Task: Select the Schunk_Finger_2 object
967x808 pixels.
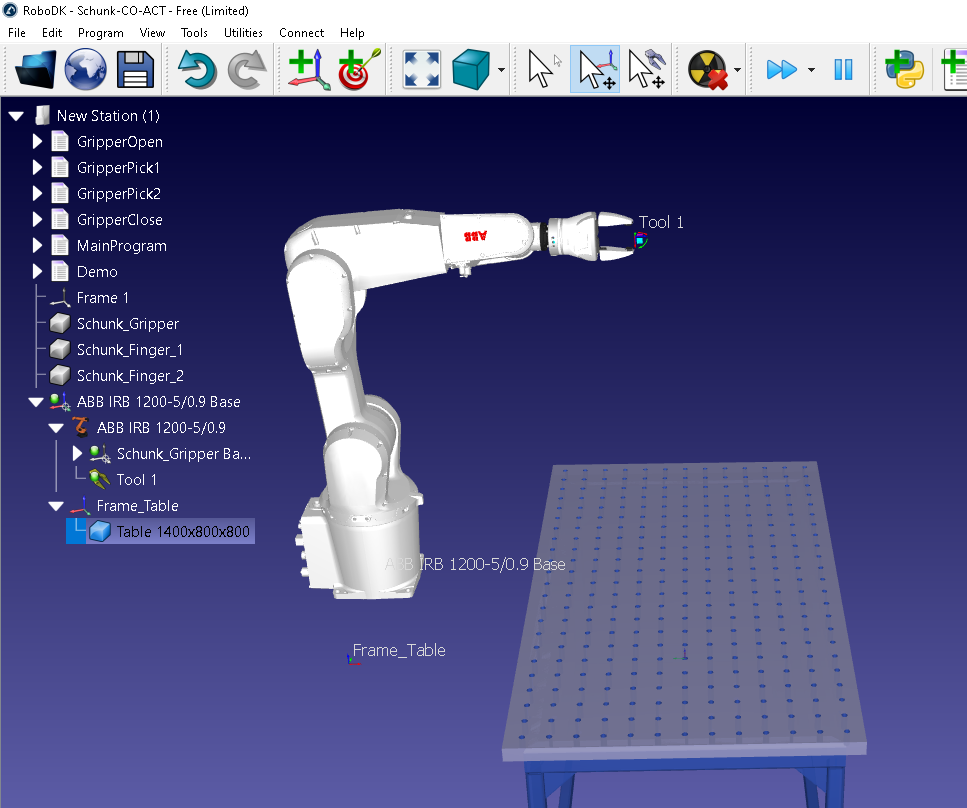Action: 130,376
